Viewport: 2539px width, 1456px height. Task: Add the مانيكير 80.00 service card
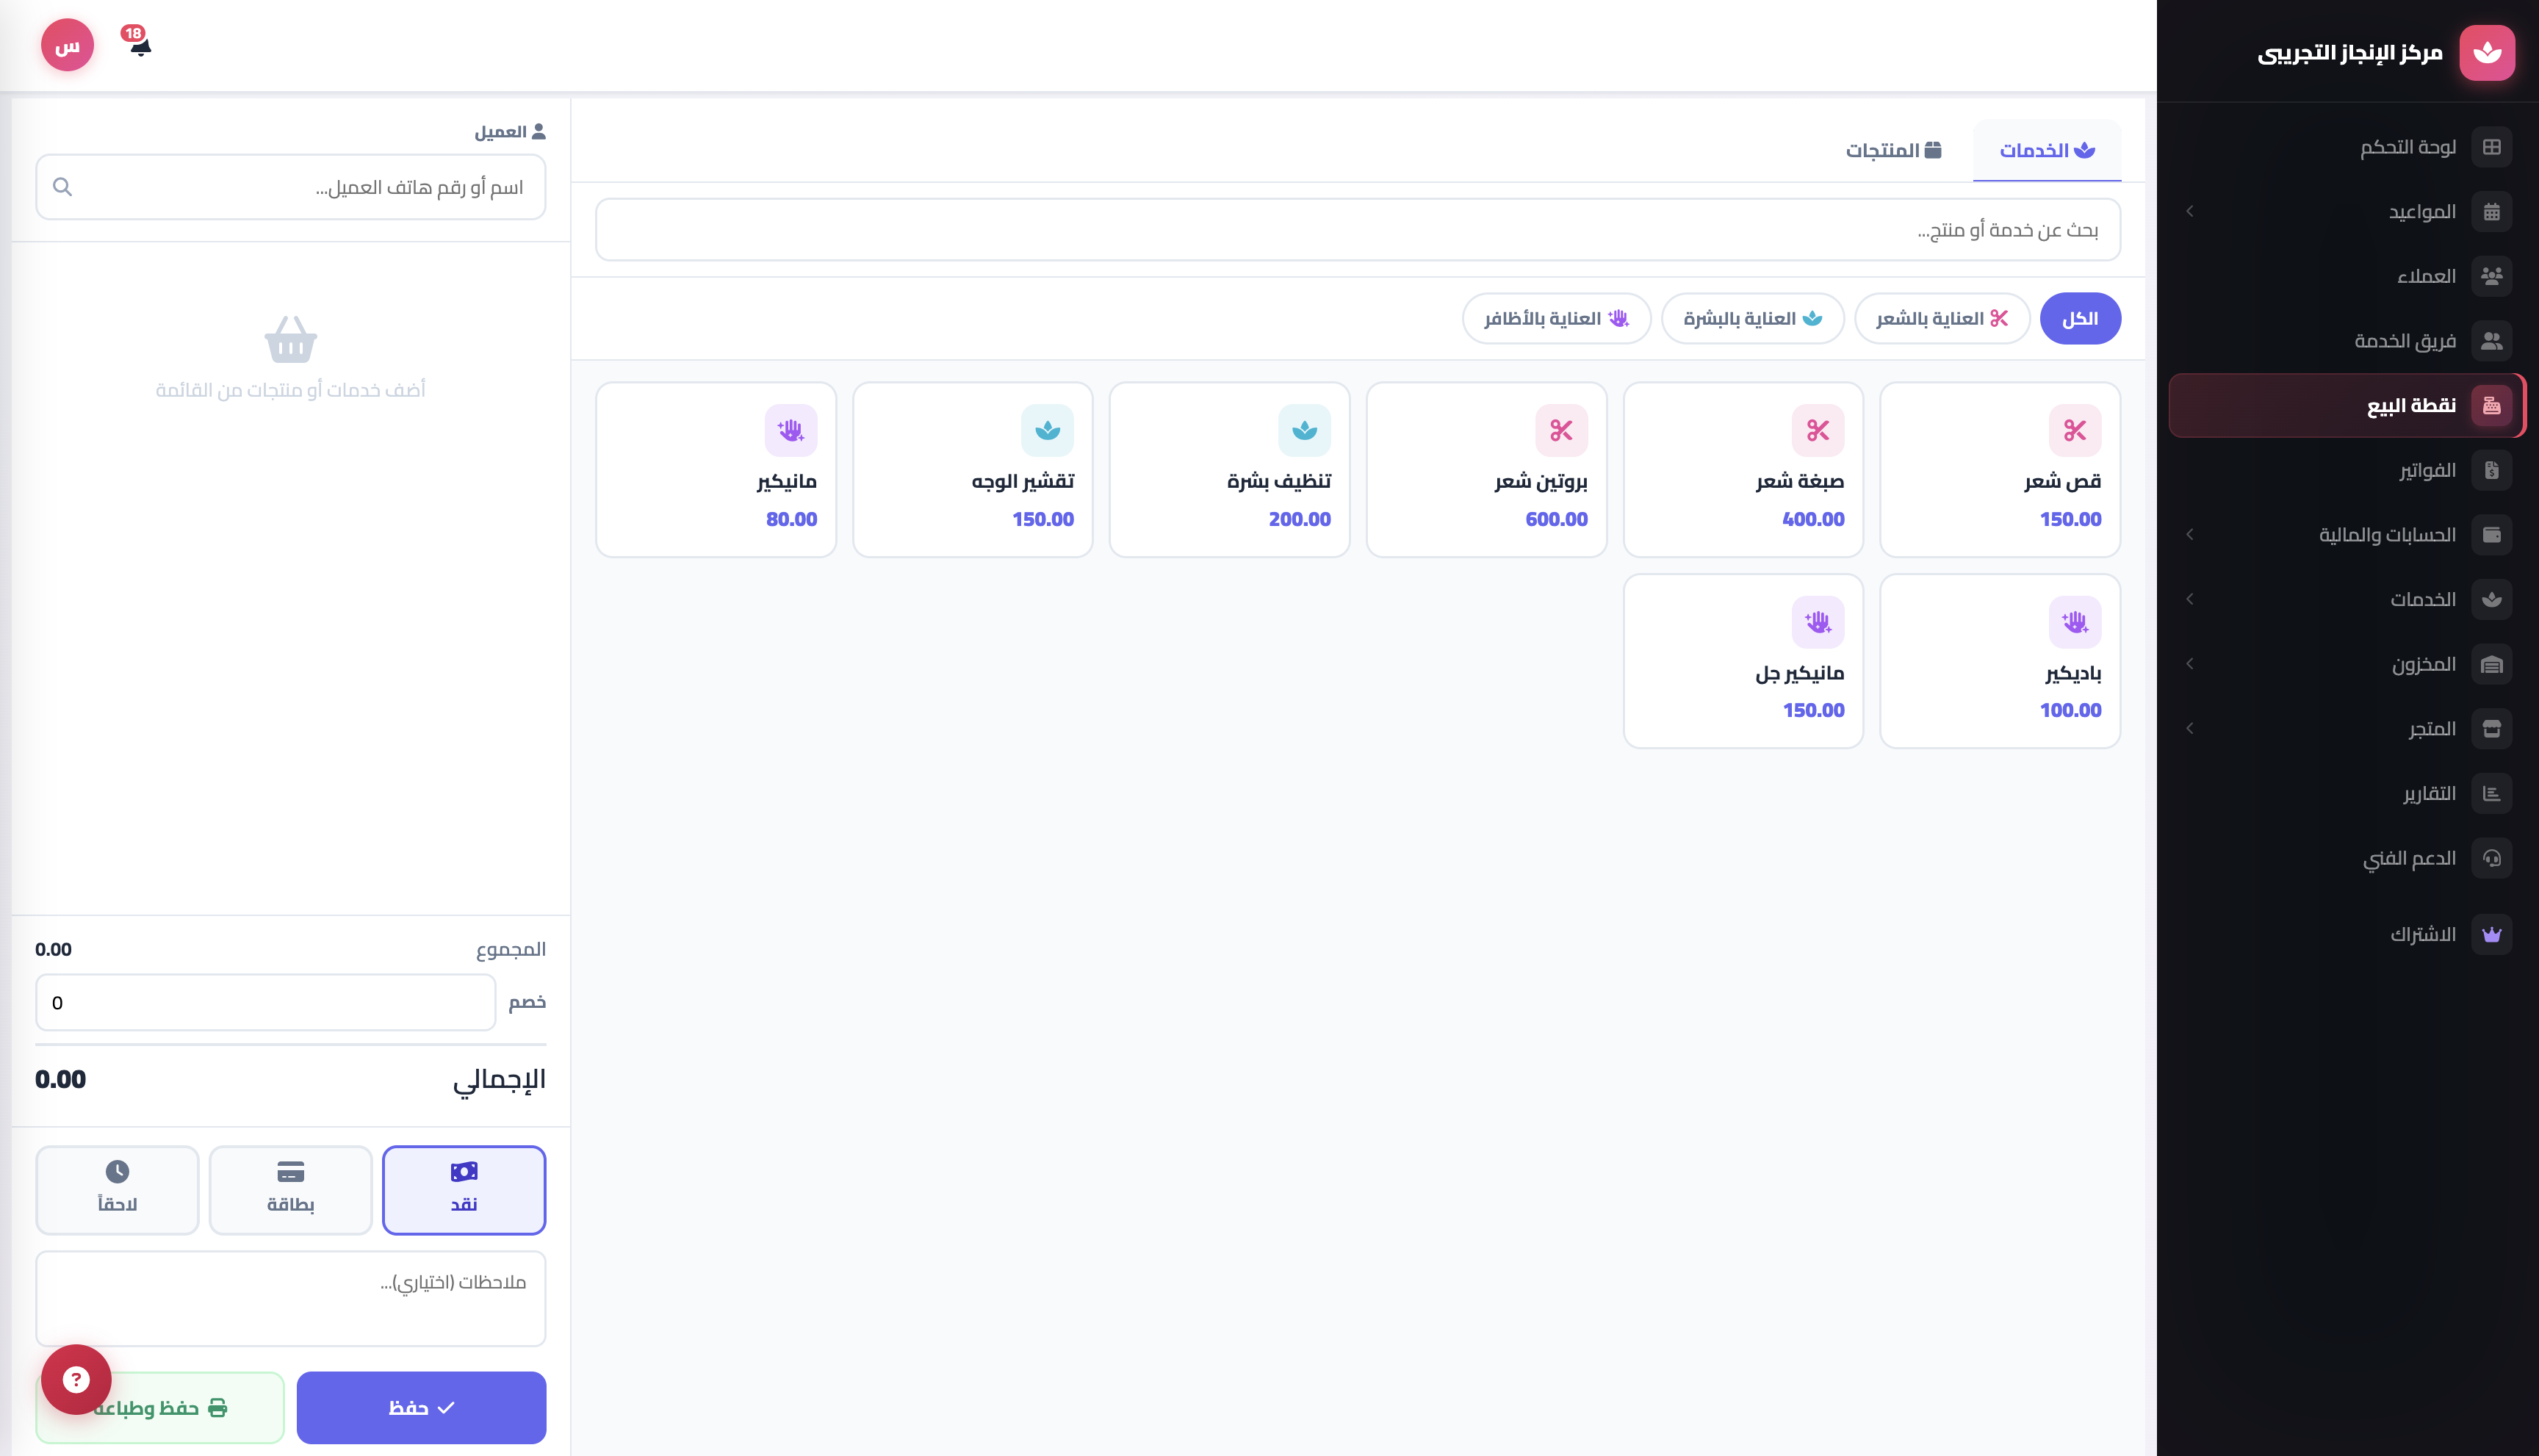pos(715,469)
